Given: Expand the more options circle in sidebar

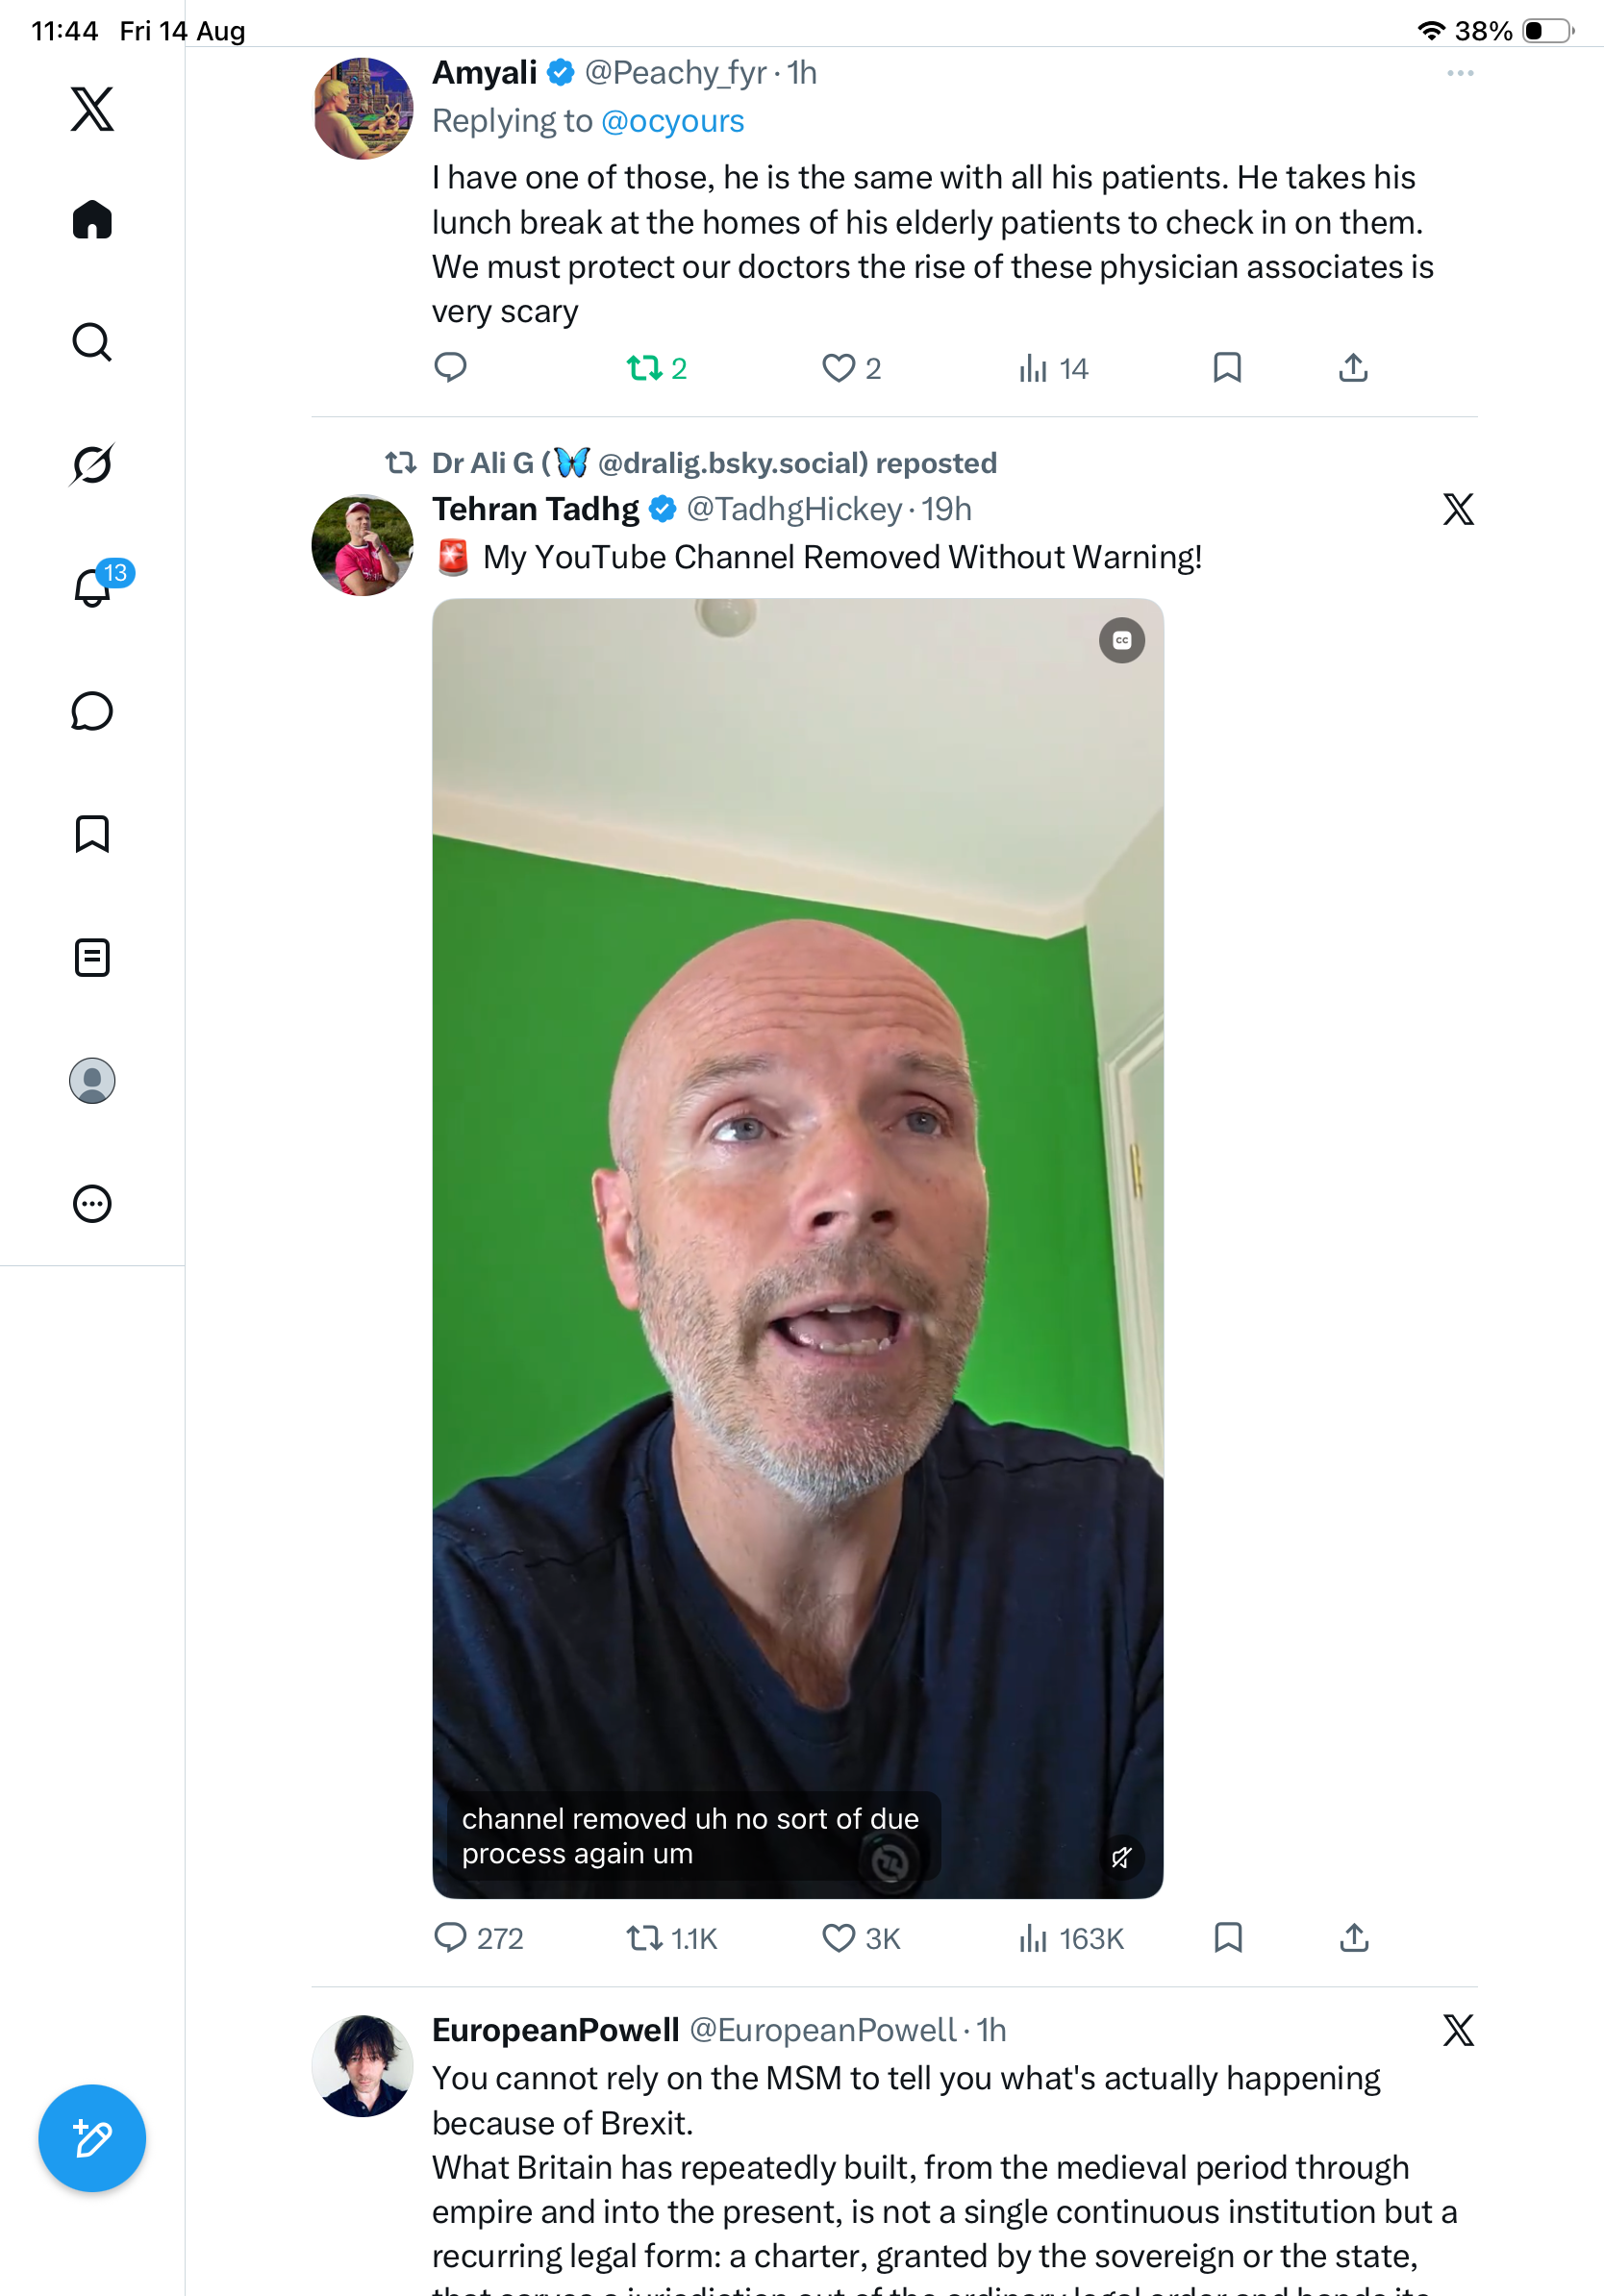Looking at the screenshot, I should pos(92,1204).
